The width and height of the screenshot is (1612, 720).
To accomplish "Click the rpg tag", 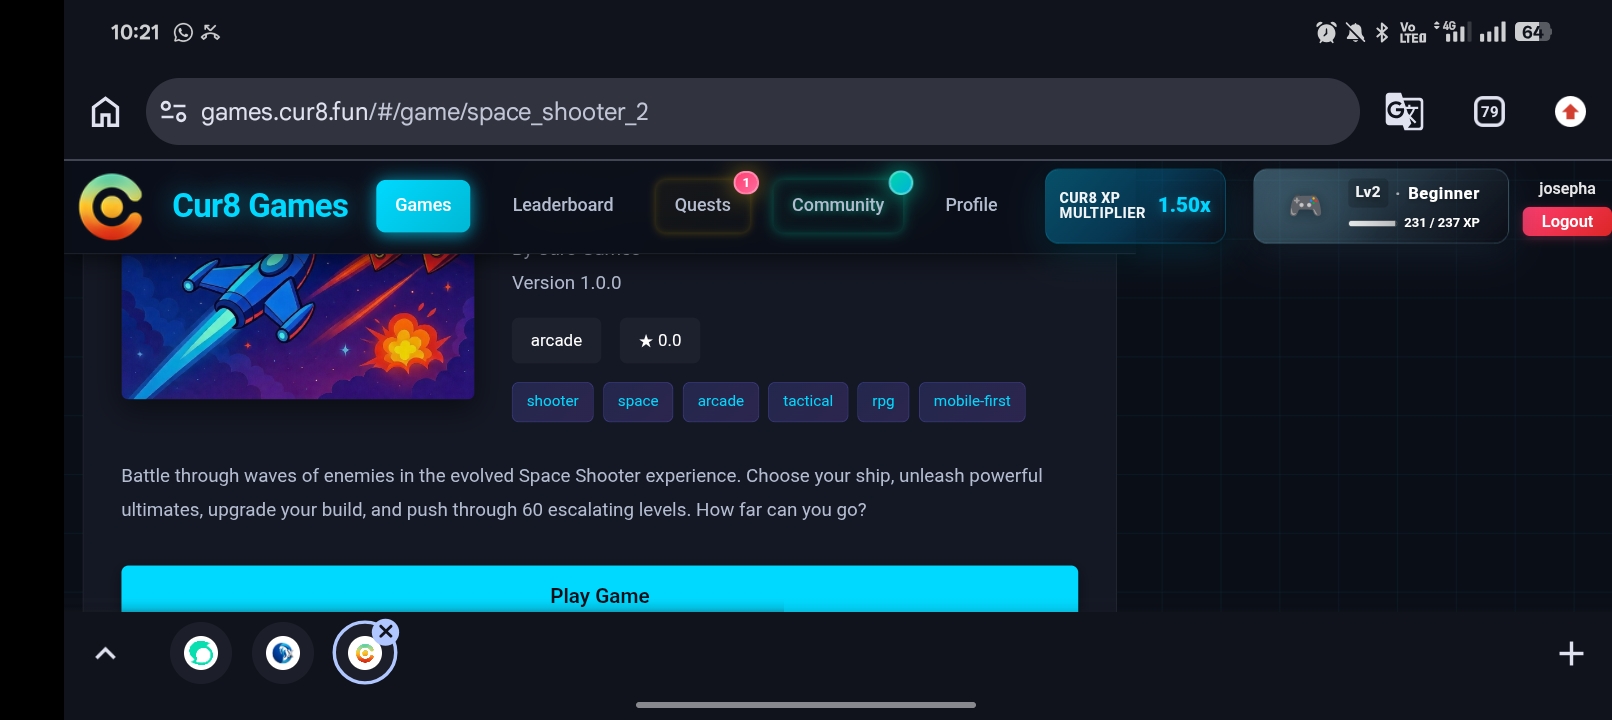I will (x=883, y=402).
